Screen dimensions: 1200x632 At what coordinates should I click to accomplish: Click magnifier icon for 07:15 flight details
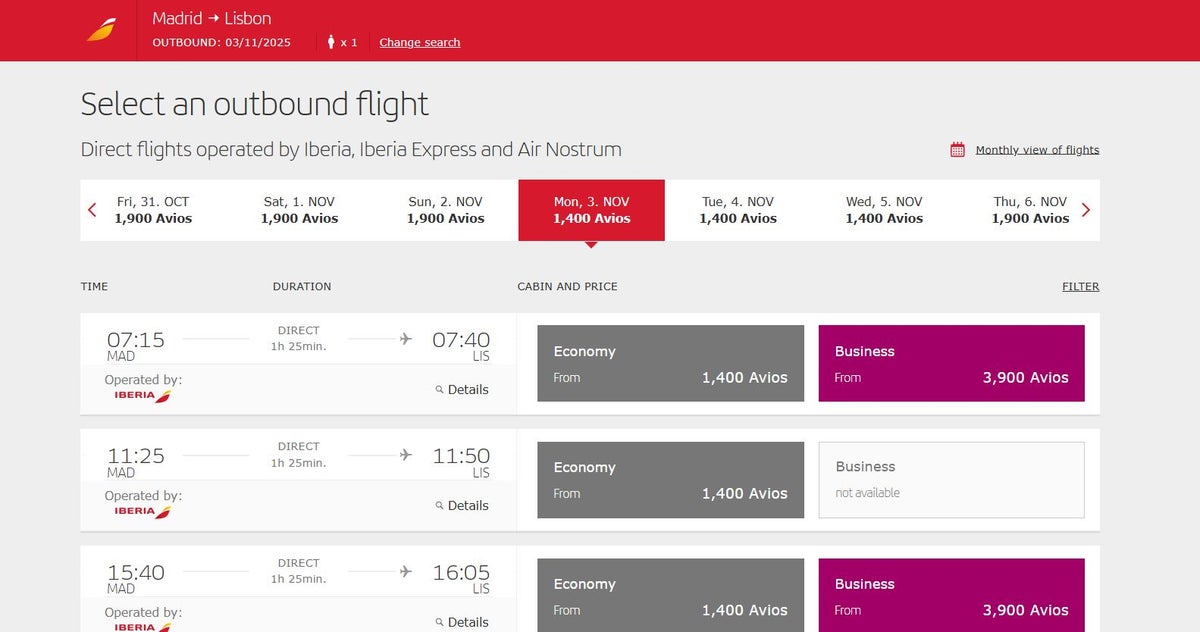(439, 390)
